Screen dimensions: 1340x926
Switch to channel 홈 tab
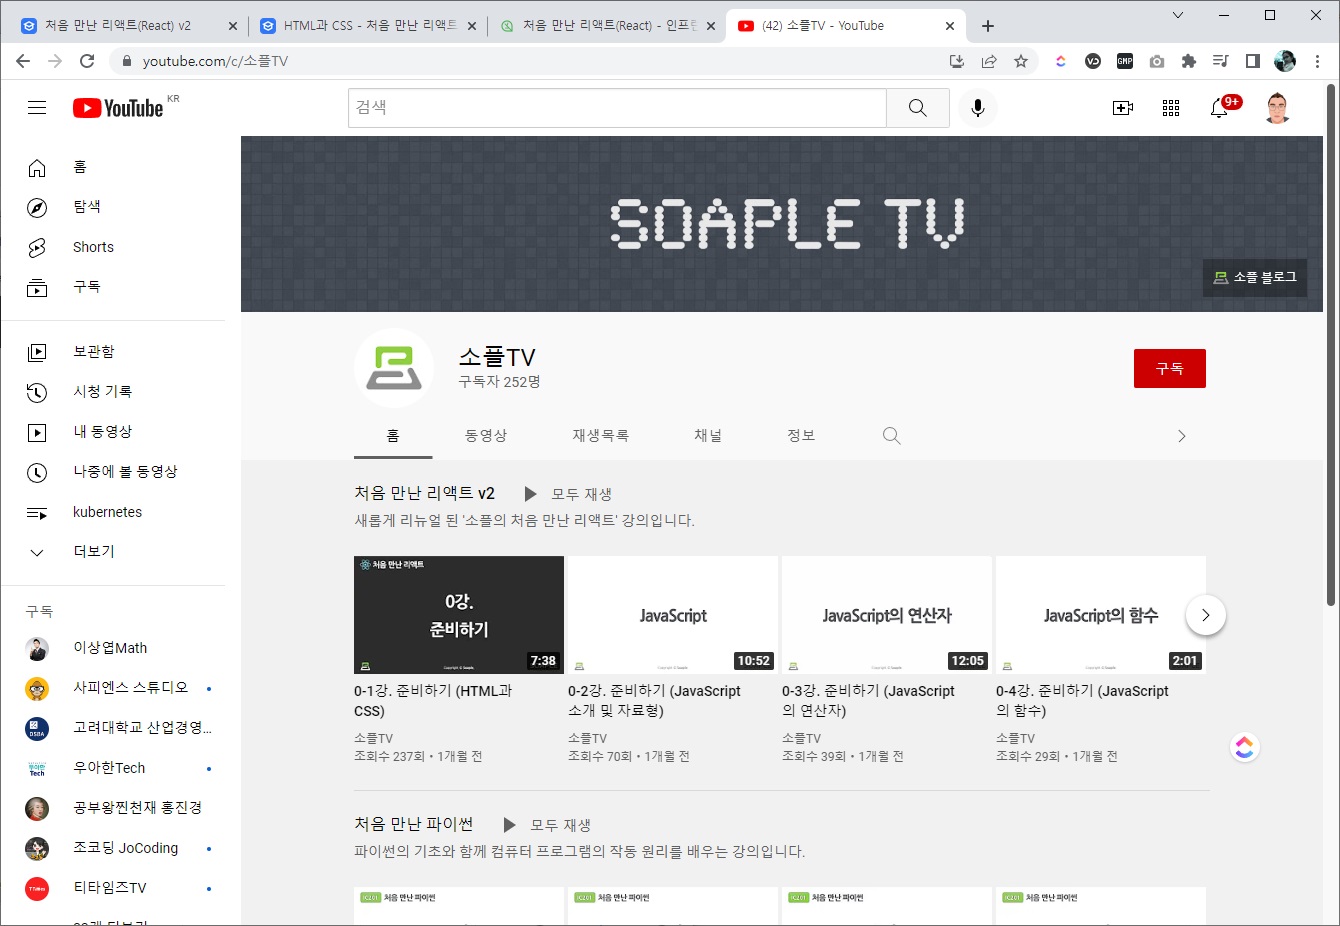[x=393, y=436]
